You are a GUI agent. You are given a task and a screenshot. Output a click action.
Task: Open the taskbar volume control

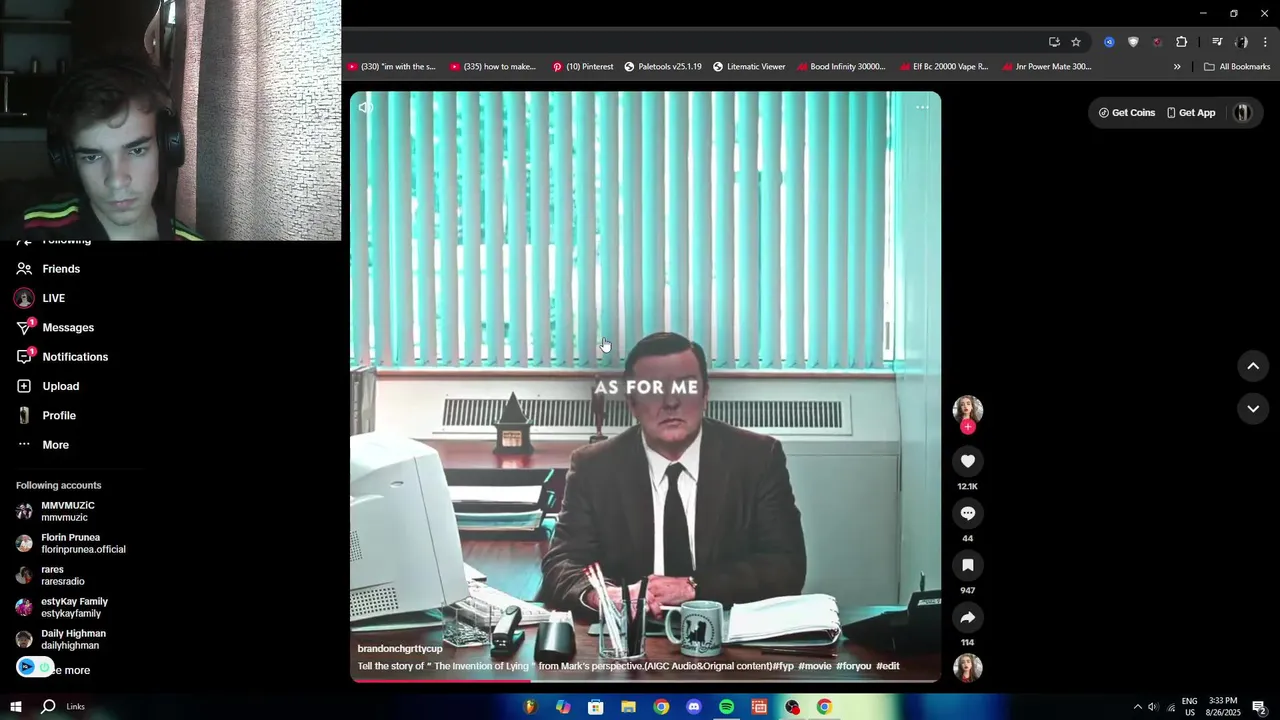coord(1152,707)
